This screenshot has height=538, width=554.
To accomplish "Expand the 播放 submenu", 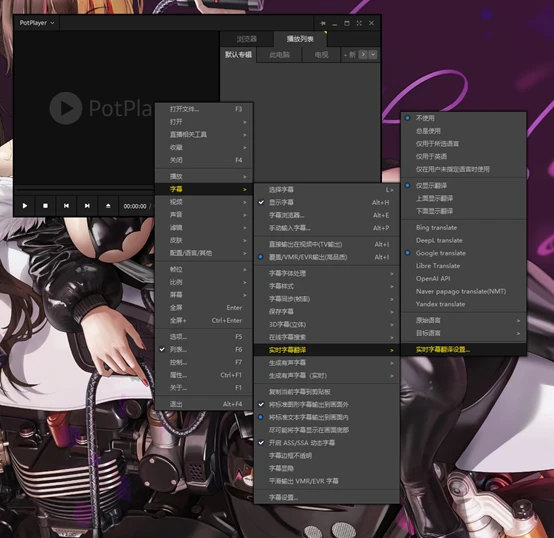I will point(204,176).
